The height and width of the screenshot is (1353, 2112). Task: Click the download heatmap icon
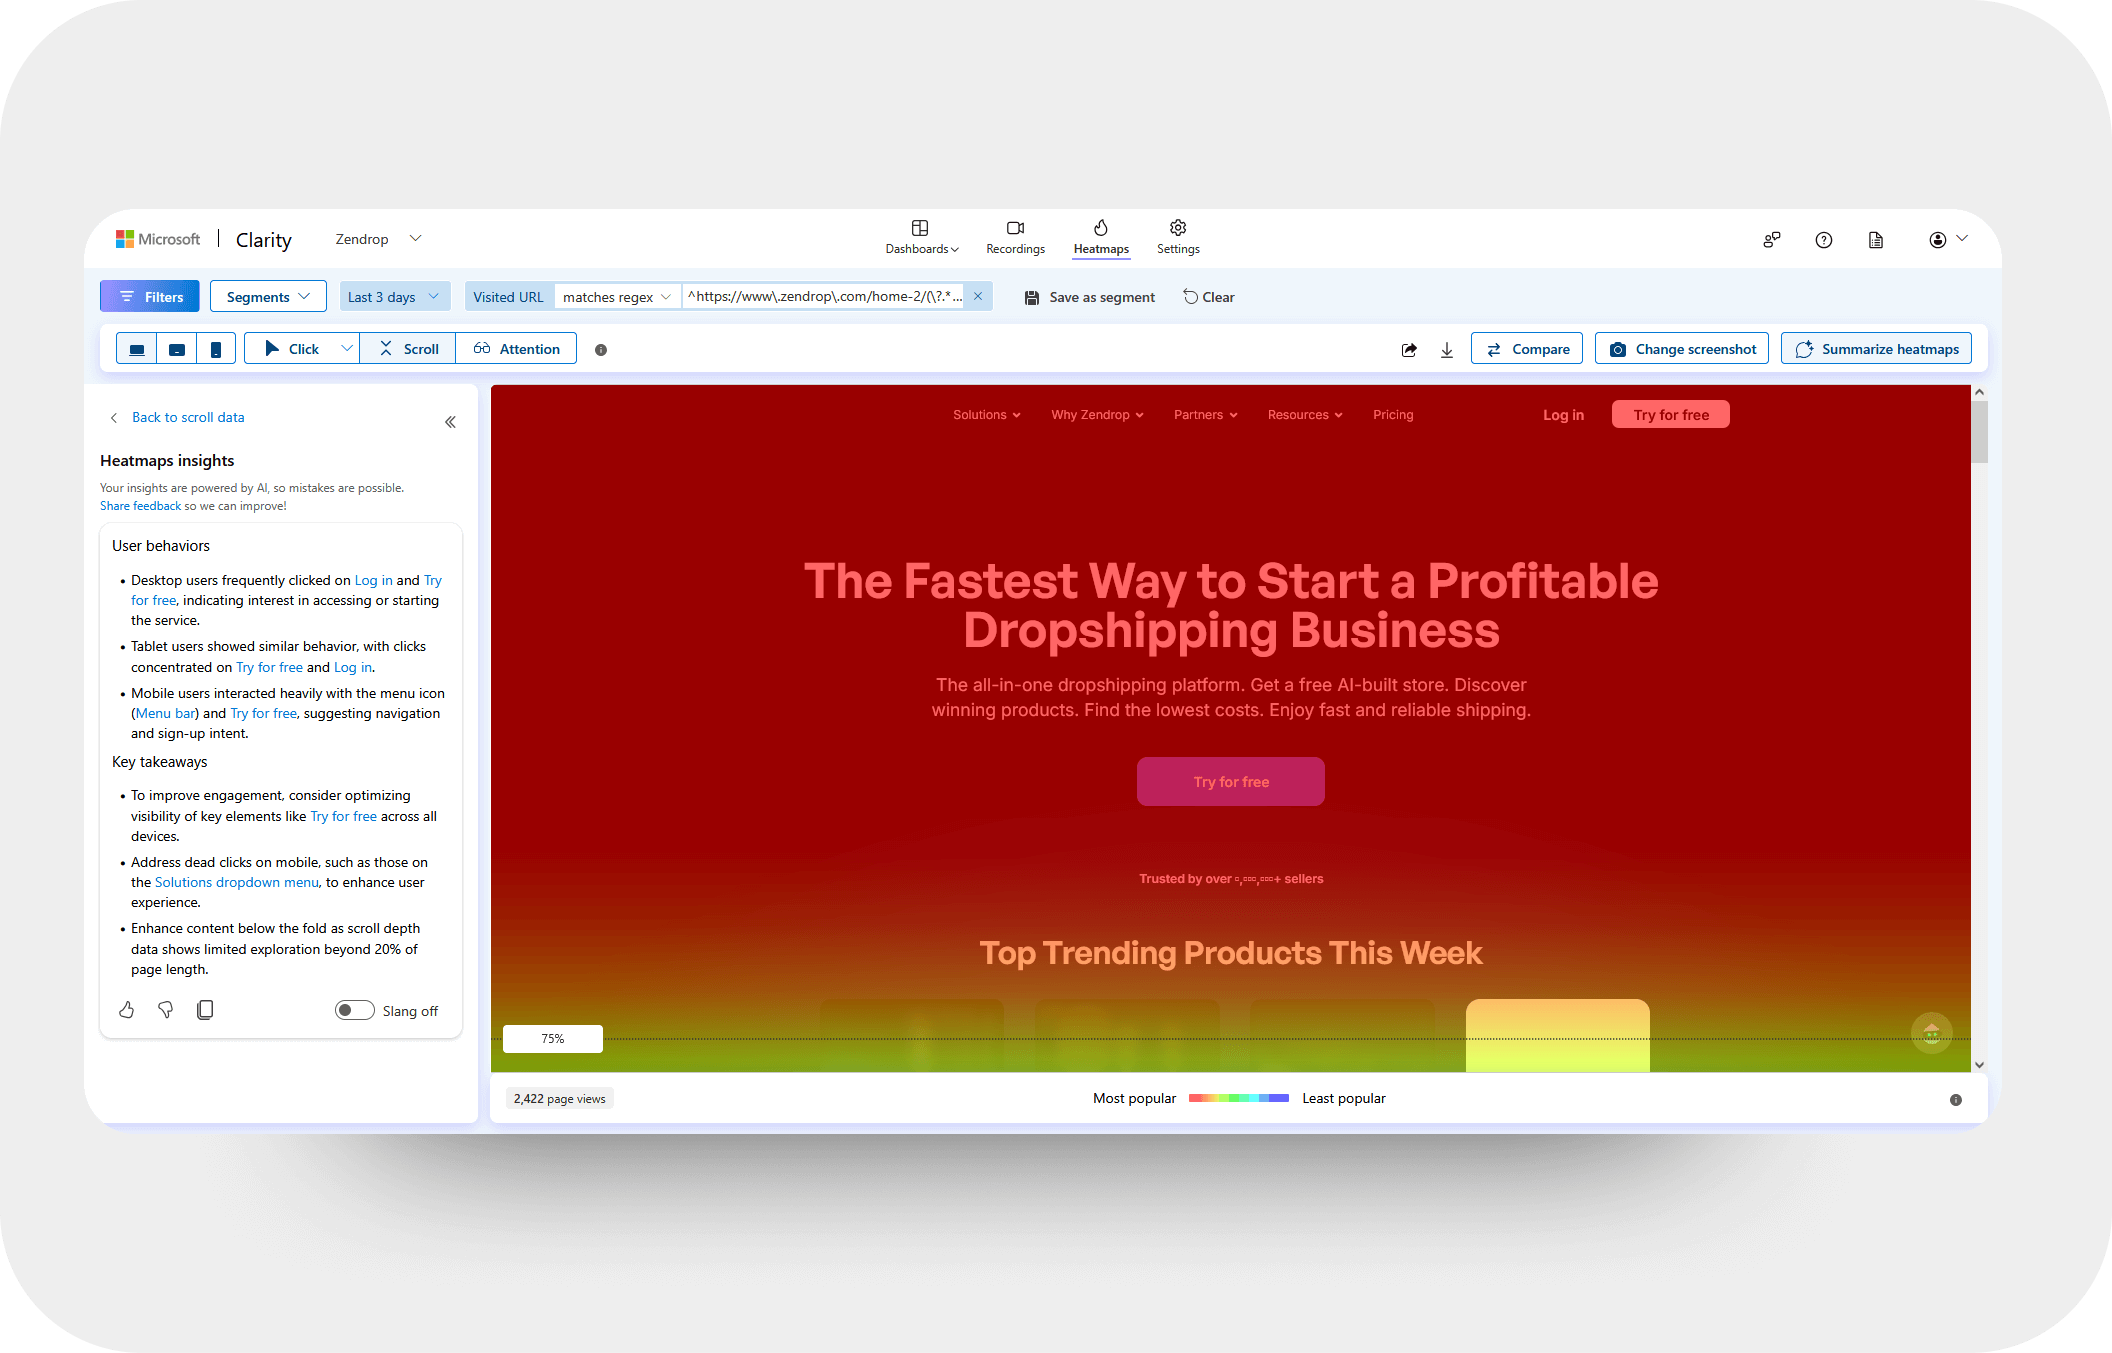pyautogui.click(x=1447, y=349)
